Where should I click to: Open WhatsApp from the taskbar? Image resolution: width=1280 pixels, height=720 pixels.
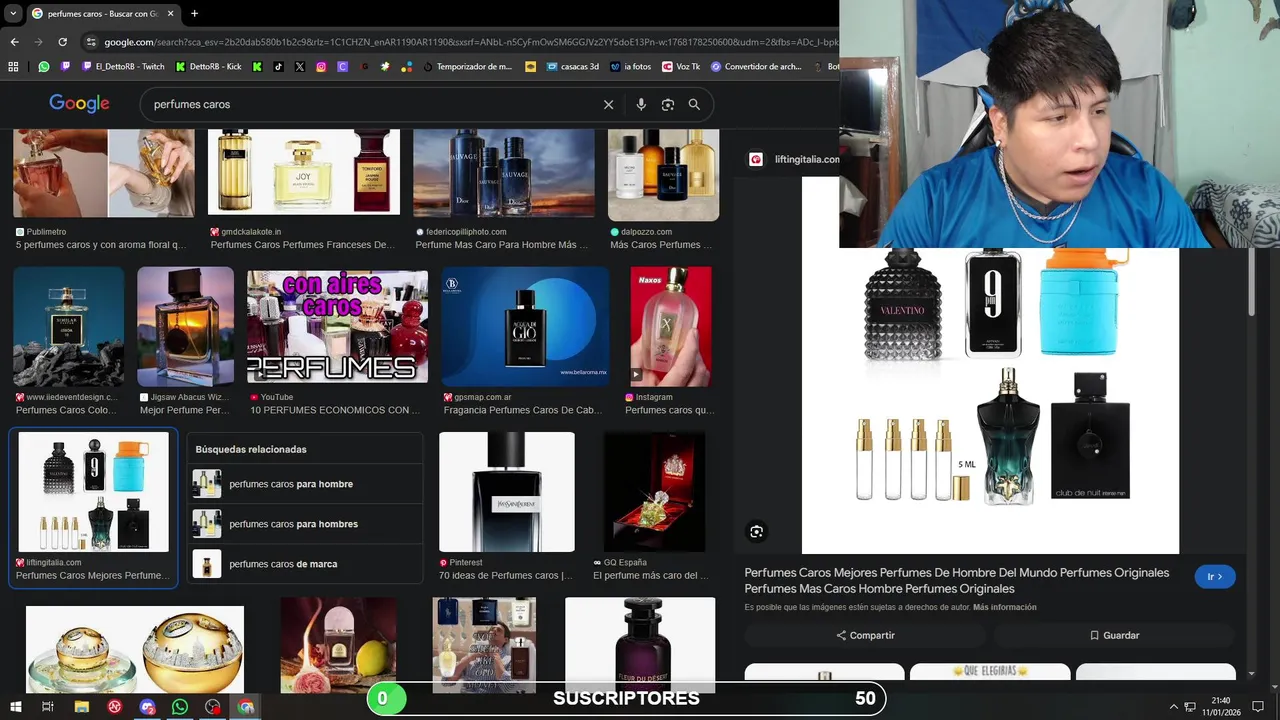(180, 707)
